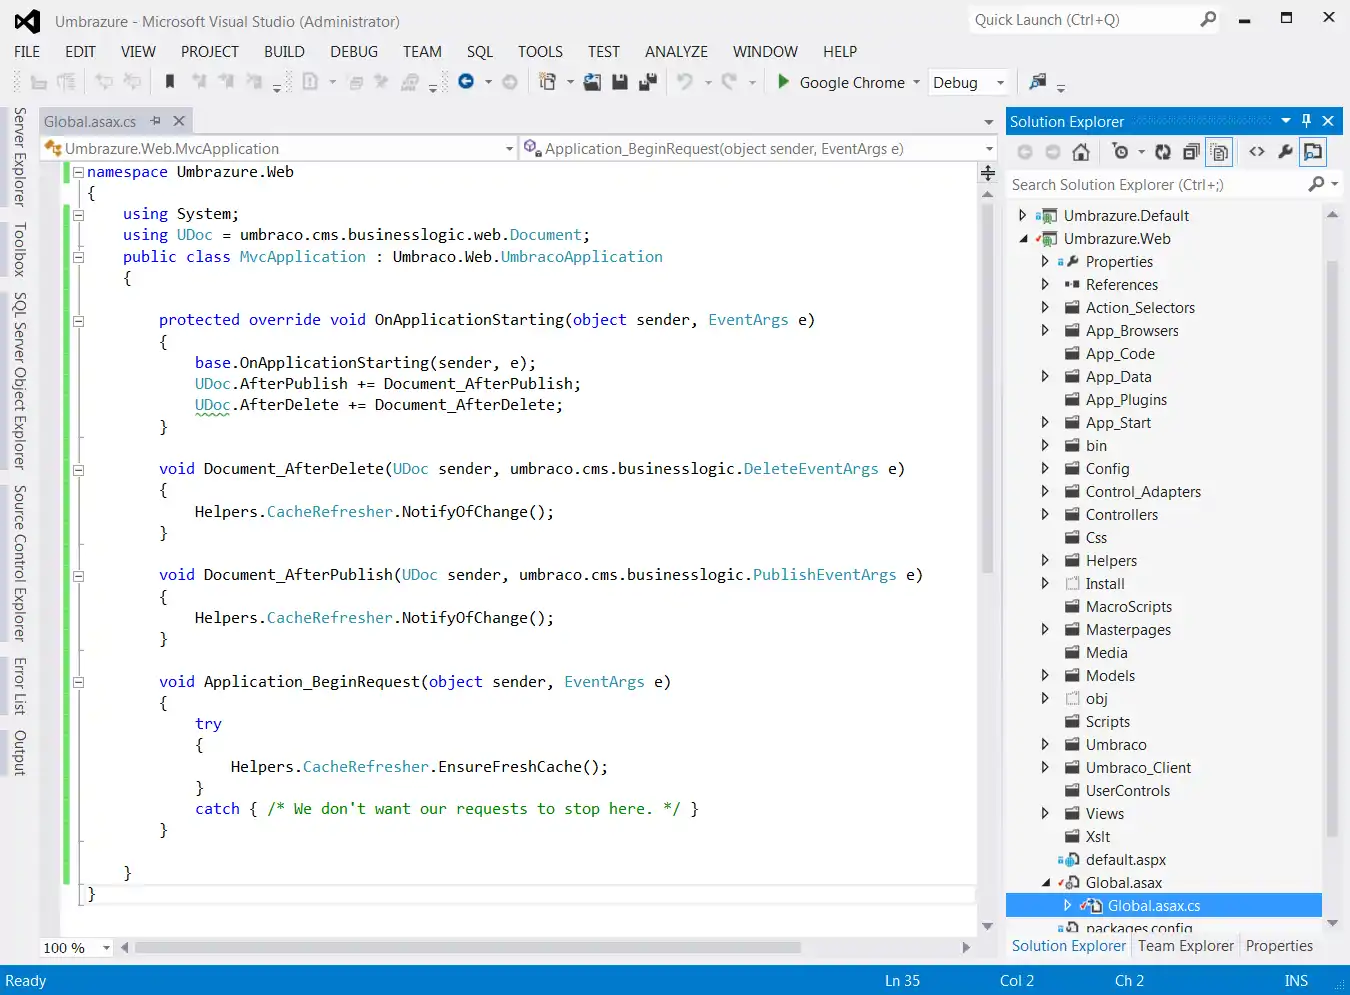1350x995 pixels.
Task: Click the New Project toolbar icon
Action: 547,82
